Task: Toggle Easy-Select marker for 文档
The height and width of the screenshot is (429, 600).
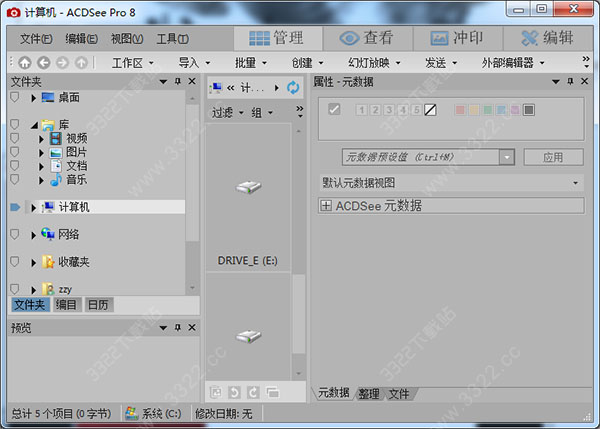Action: point(15,166)
